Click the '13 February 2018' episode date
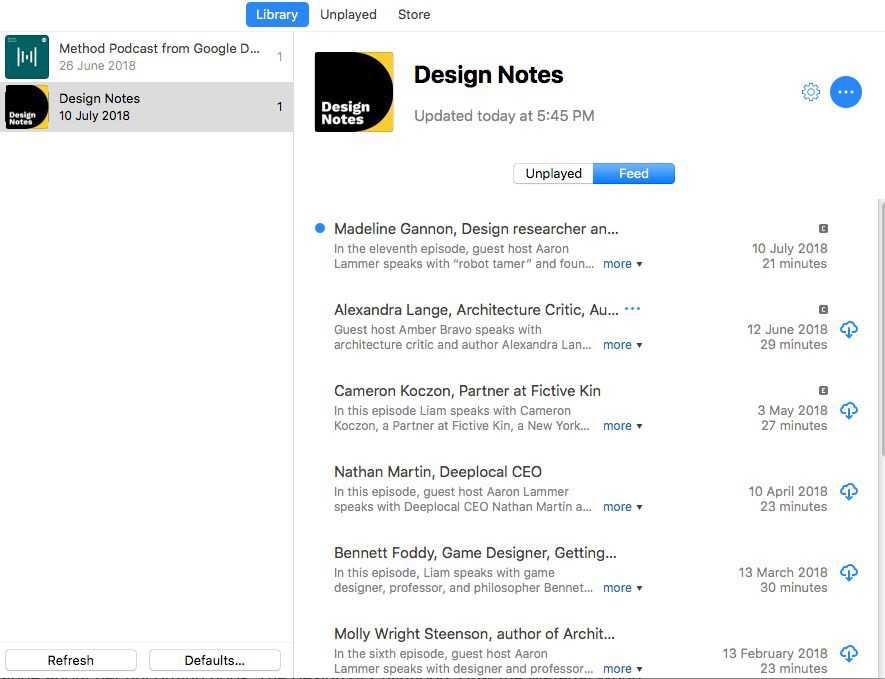The width and height of the screenshot is (885, 679). point(775,653)
